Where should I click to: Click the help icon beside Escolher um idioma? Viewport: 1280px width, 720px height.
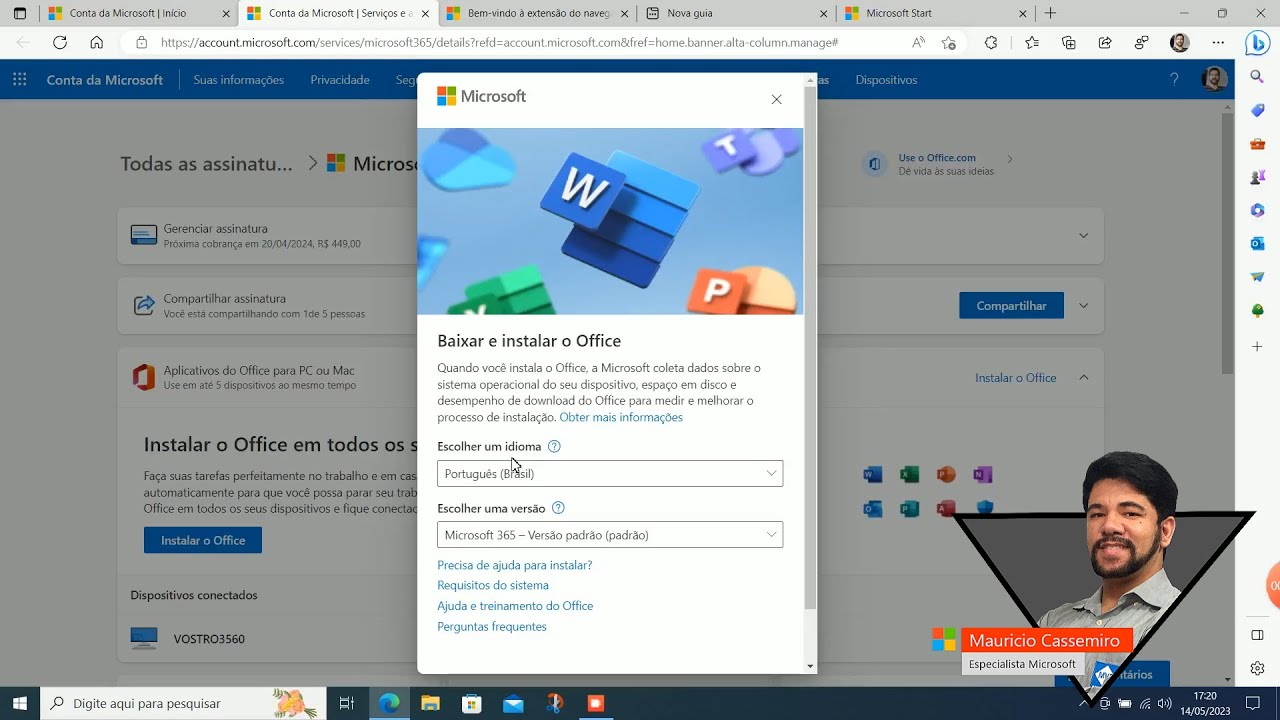click(554, 447)
